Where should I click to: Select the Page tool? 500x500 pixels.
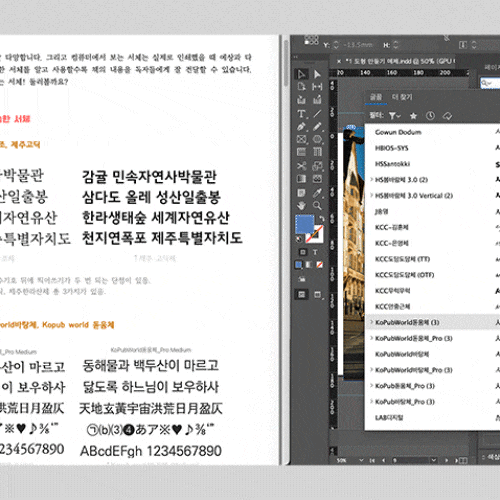[301, 87]
